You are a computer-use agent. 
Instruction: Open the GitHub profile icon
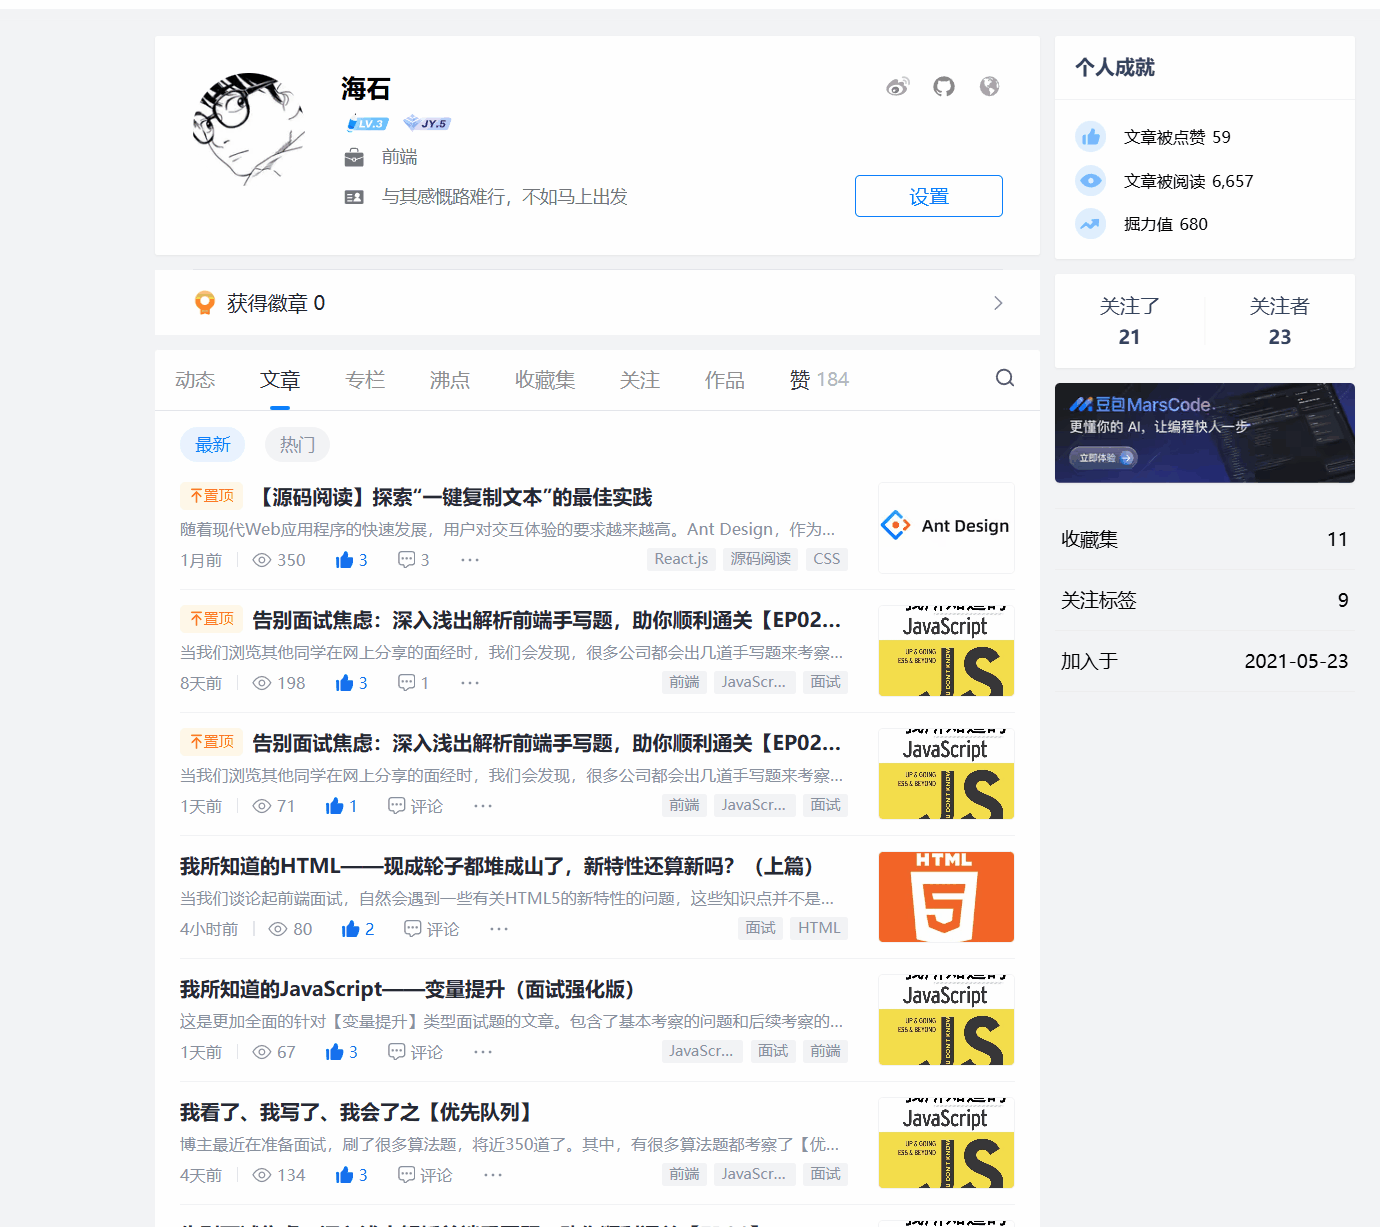click(x=943, y=87)
